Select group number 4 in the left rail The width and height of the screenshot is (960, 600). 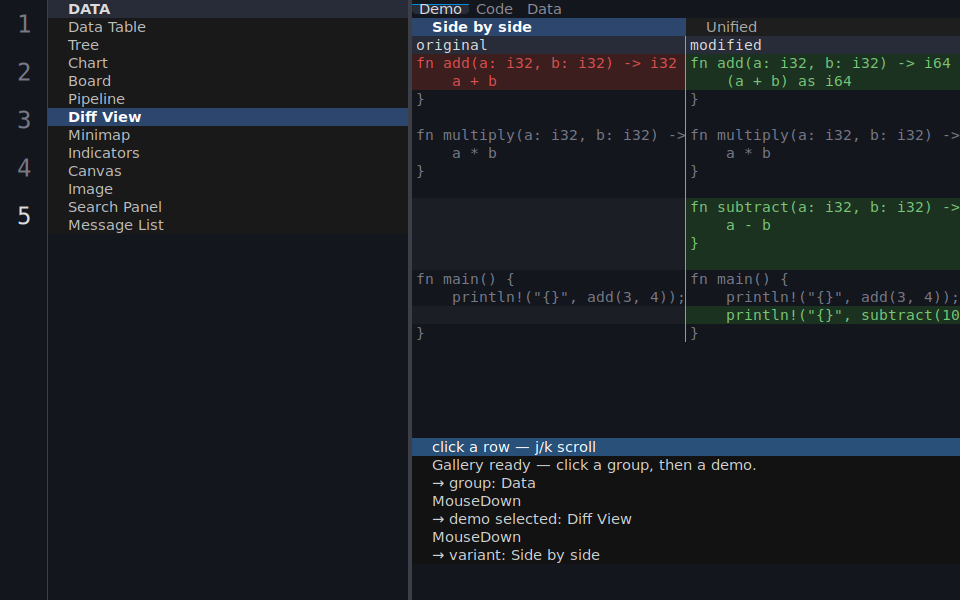click(x=24, y=168)
